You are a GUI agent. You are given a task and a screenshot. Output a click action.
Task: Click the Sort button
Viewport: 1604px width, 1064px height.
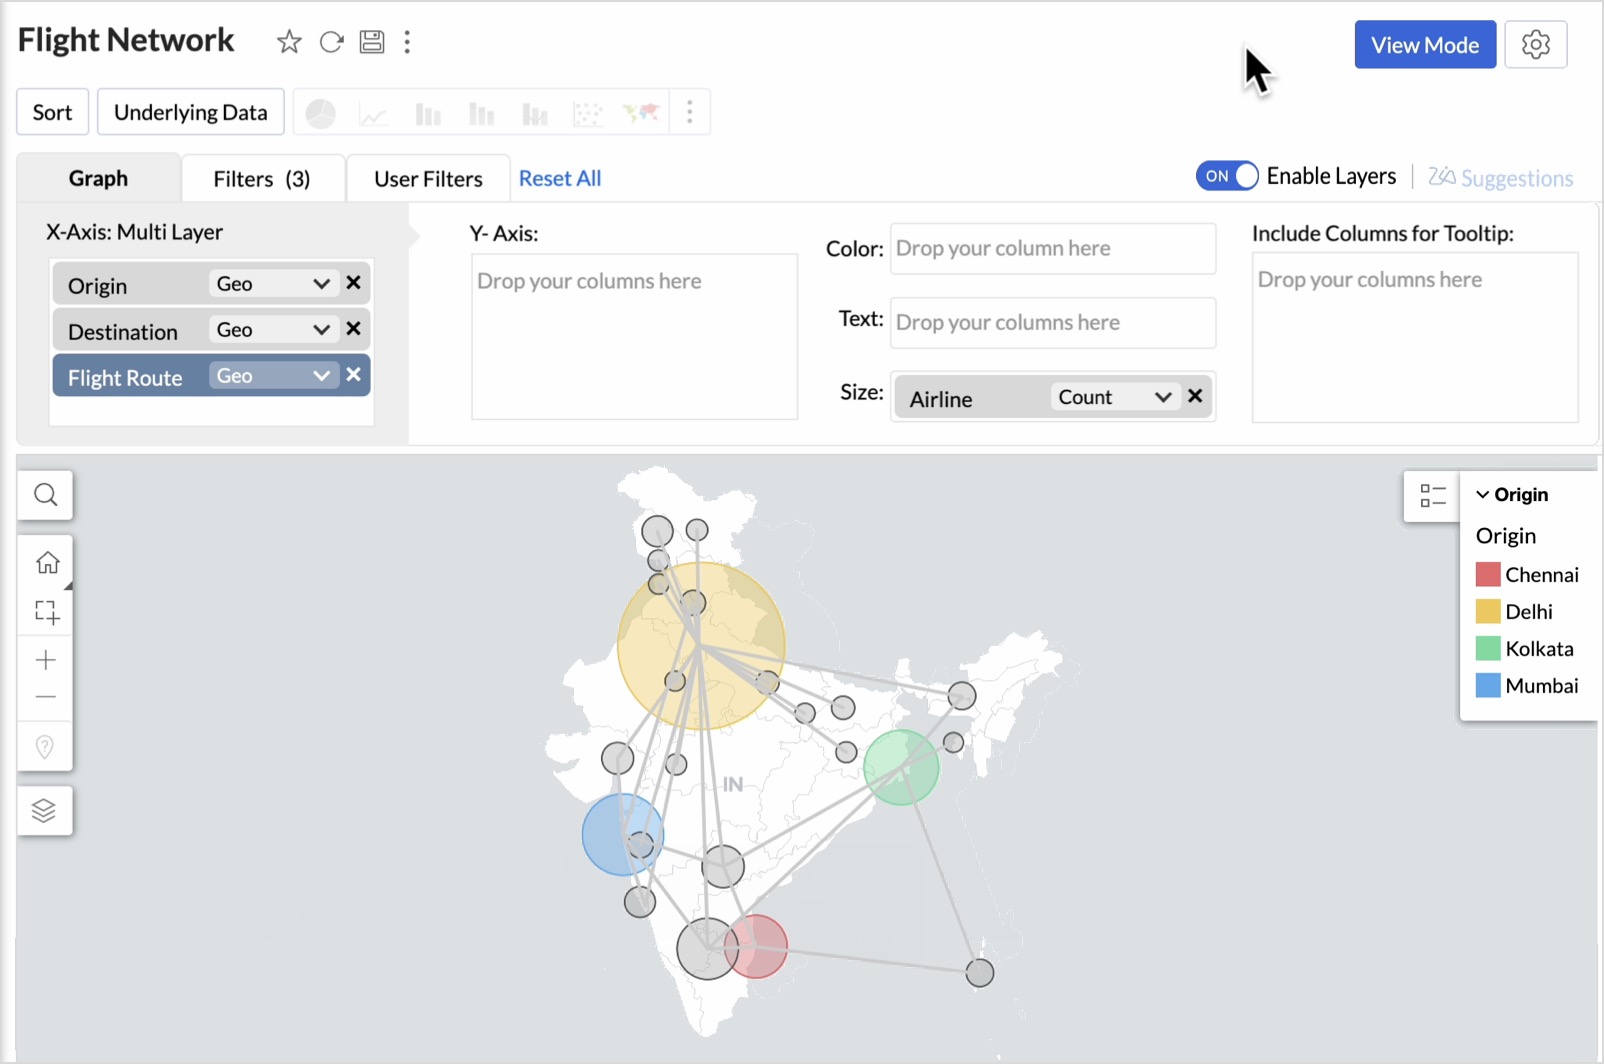pyautogui.click(x=52, y=112)
